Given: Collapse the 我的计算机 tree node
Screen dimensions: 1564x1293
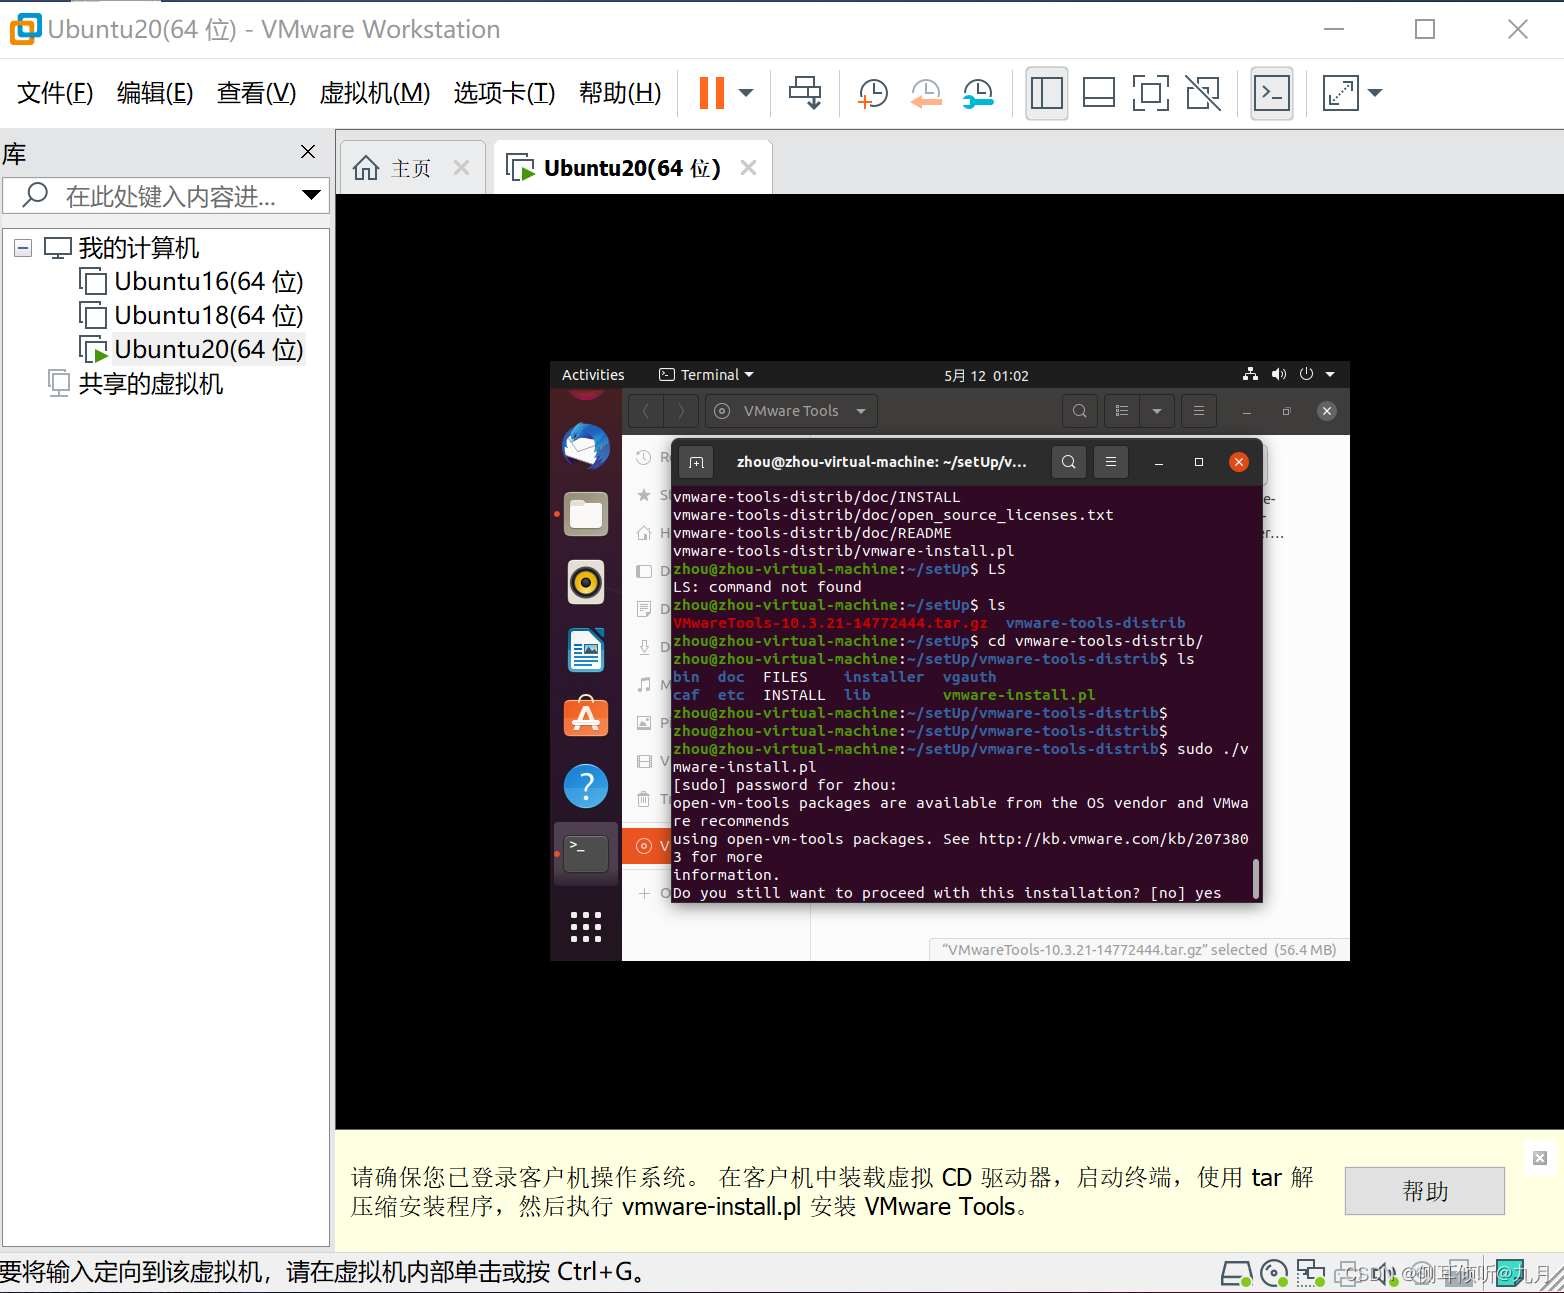Looking at the screenshot, I should click(x=23, y=248).
